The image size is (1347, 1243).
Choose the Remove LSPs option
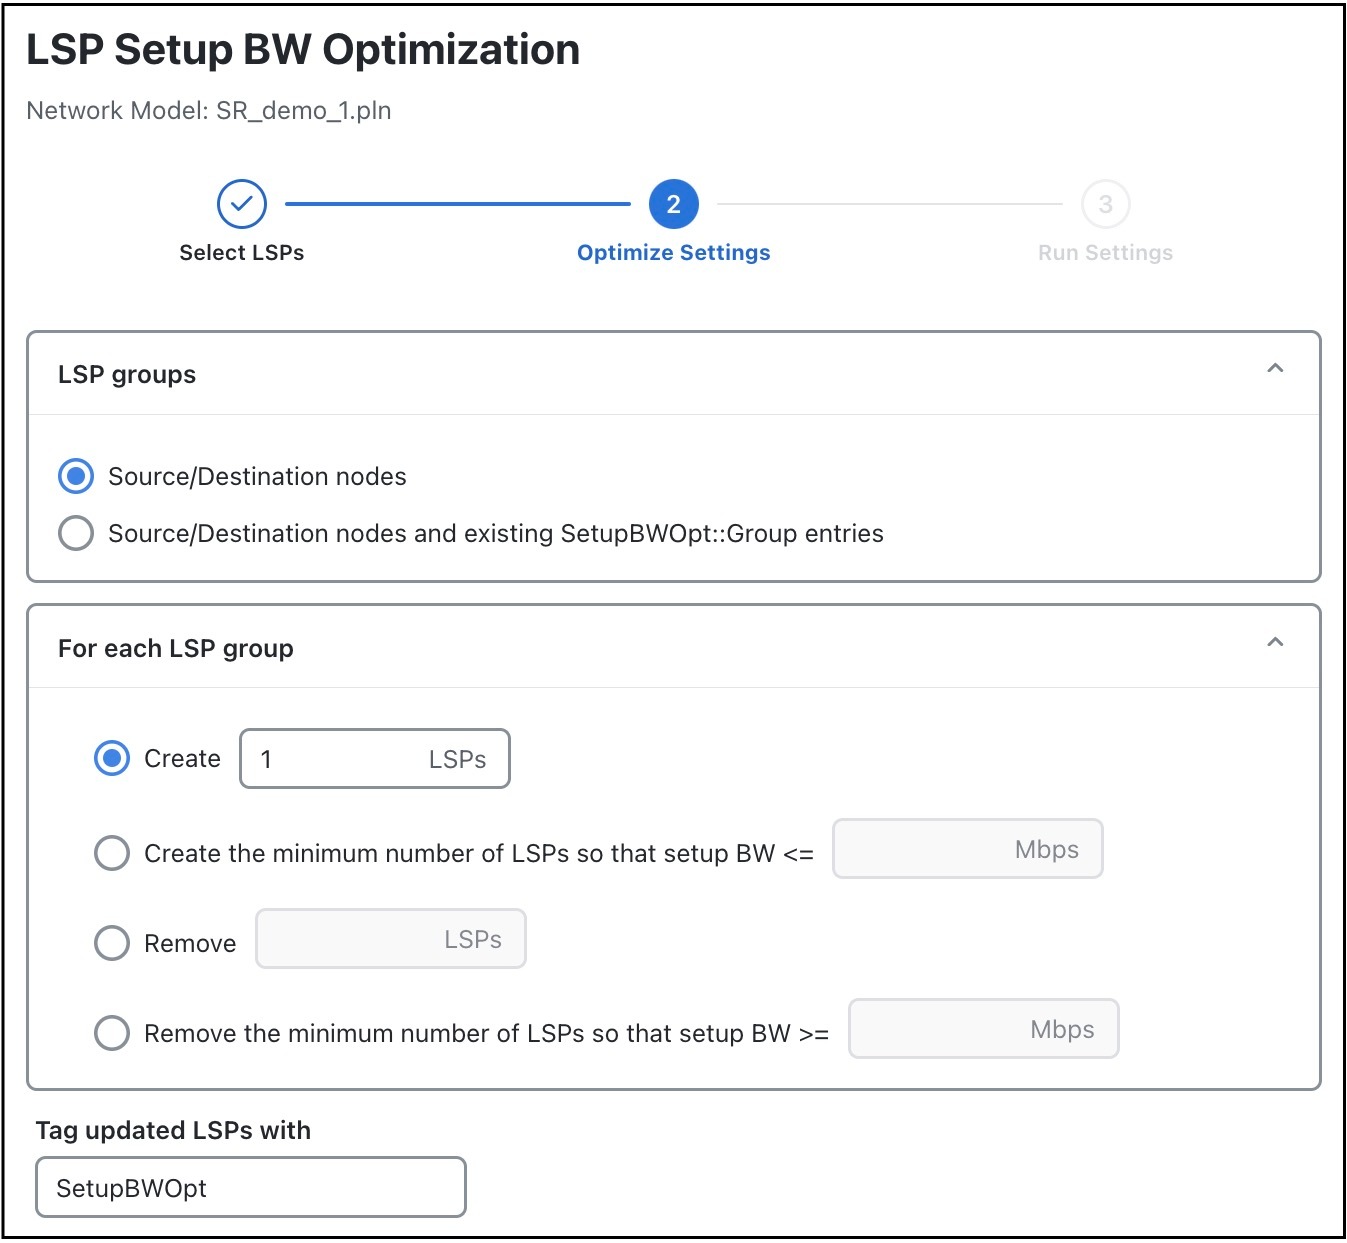coord(111,942)
